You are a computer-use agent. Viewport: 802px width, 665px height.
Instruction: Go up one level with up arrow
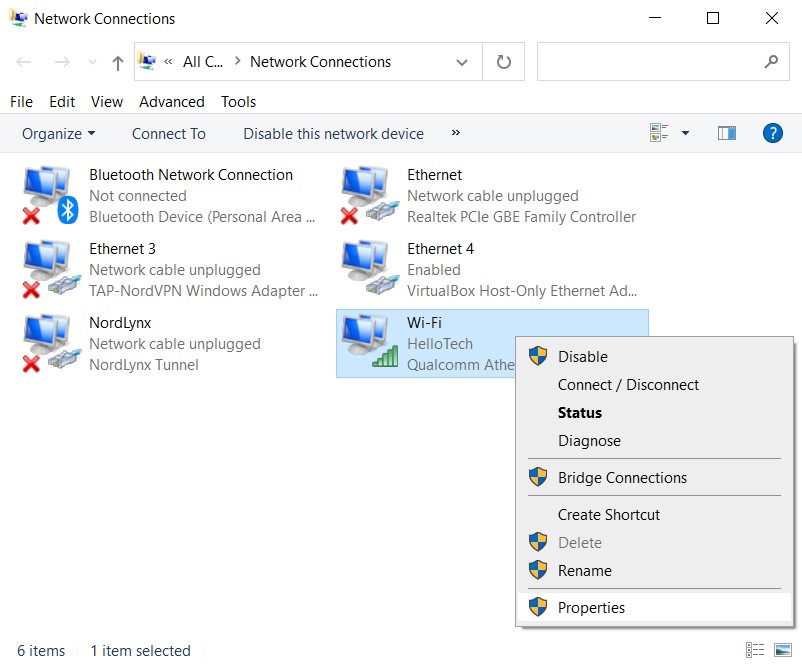click(x=118, y=62)
